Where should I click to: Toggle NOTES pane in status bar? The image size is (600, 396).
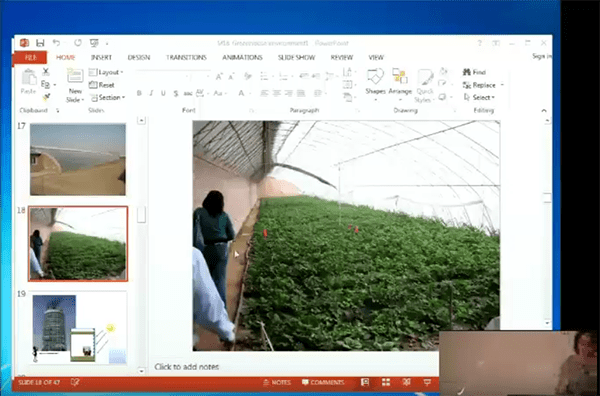click(x=277, y=382)
